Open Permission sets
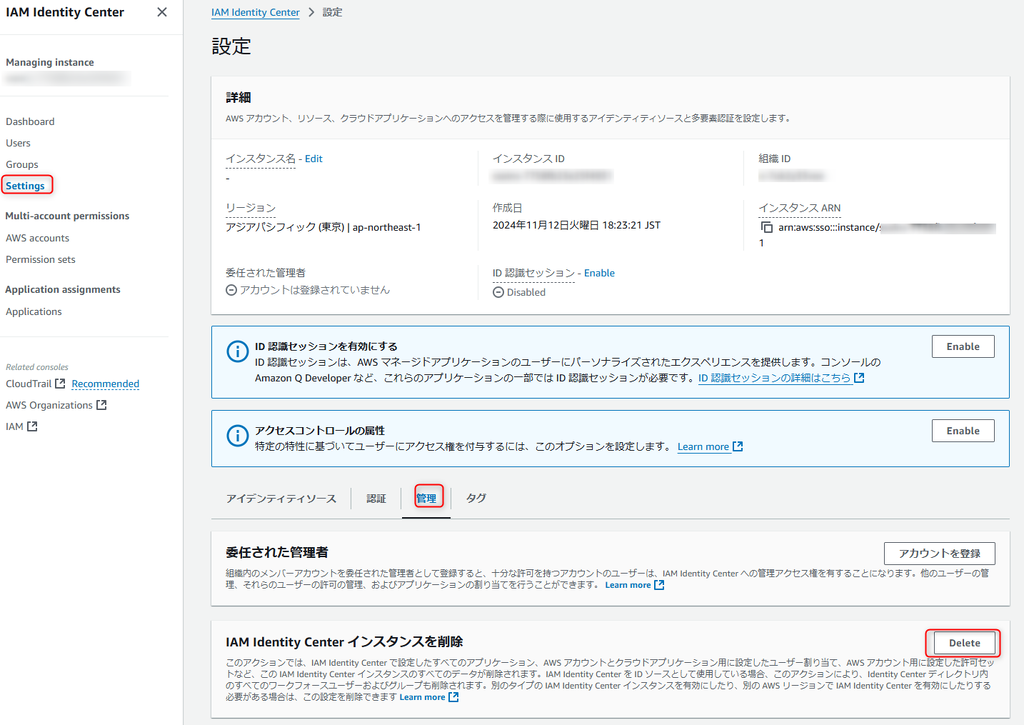 pos(40,259)
